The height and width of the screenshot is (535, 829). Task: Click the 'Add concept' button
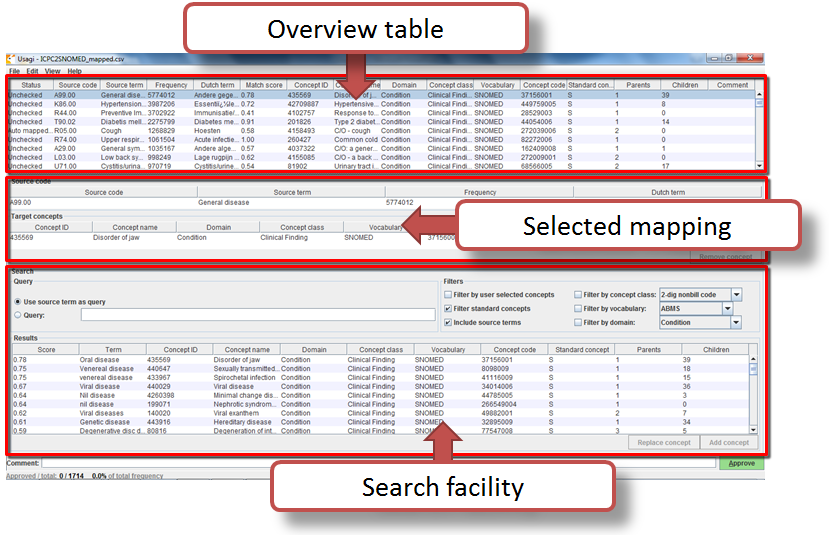[728, 442]
